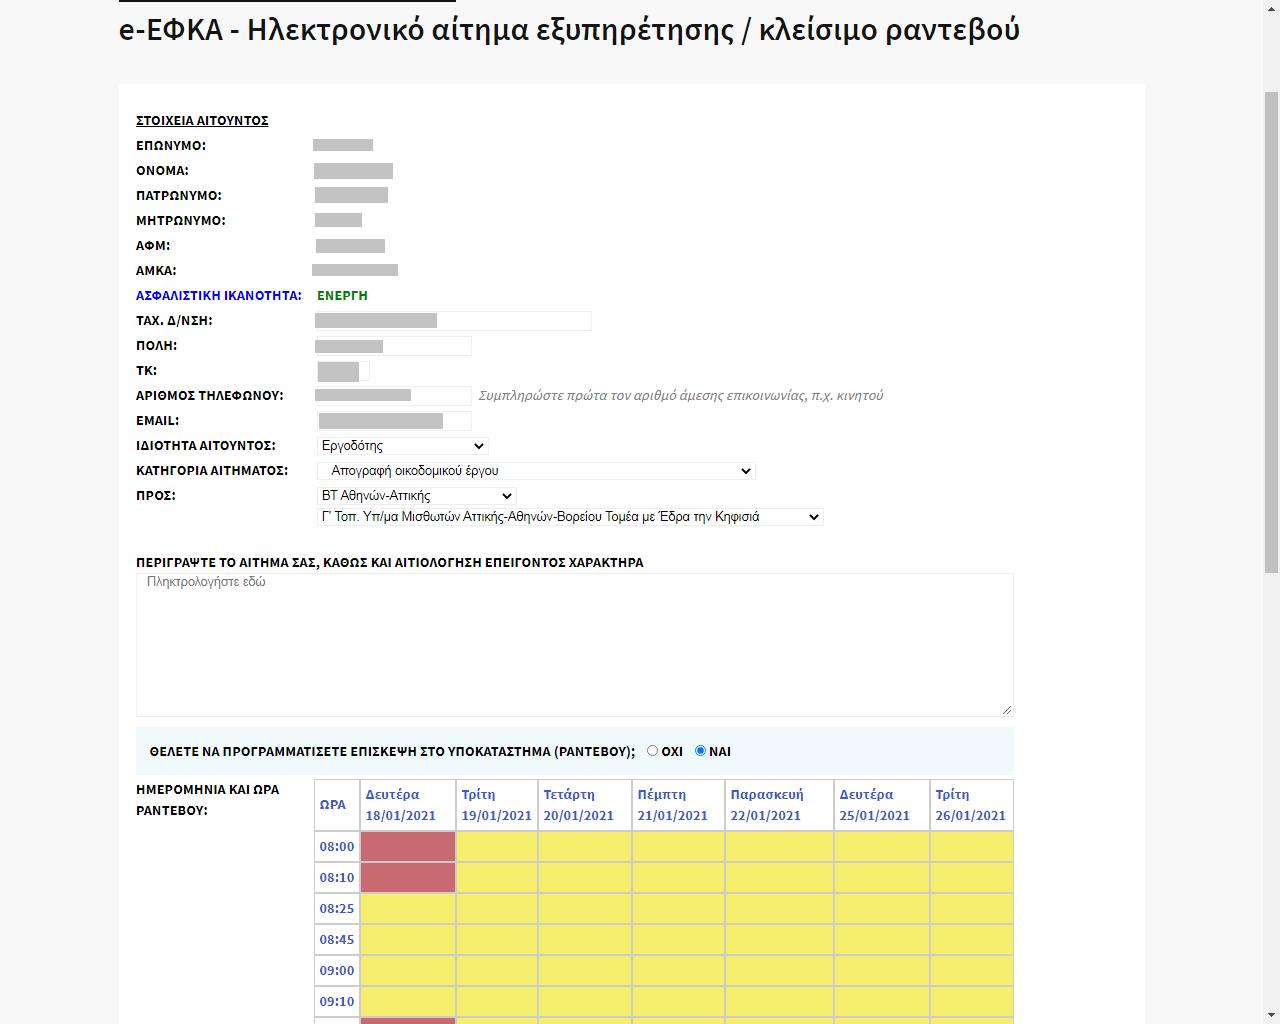Click the ΤΑΧ. Δ/ΝΣΗ address field
The width and height of the screenshot is (1280, 1024).
453,321
